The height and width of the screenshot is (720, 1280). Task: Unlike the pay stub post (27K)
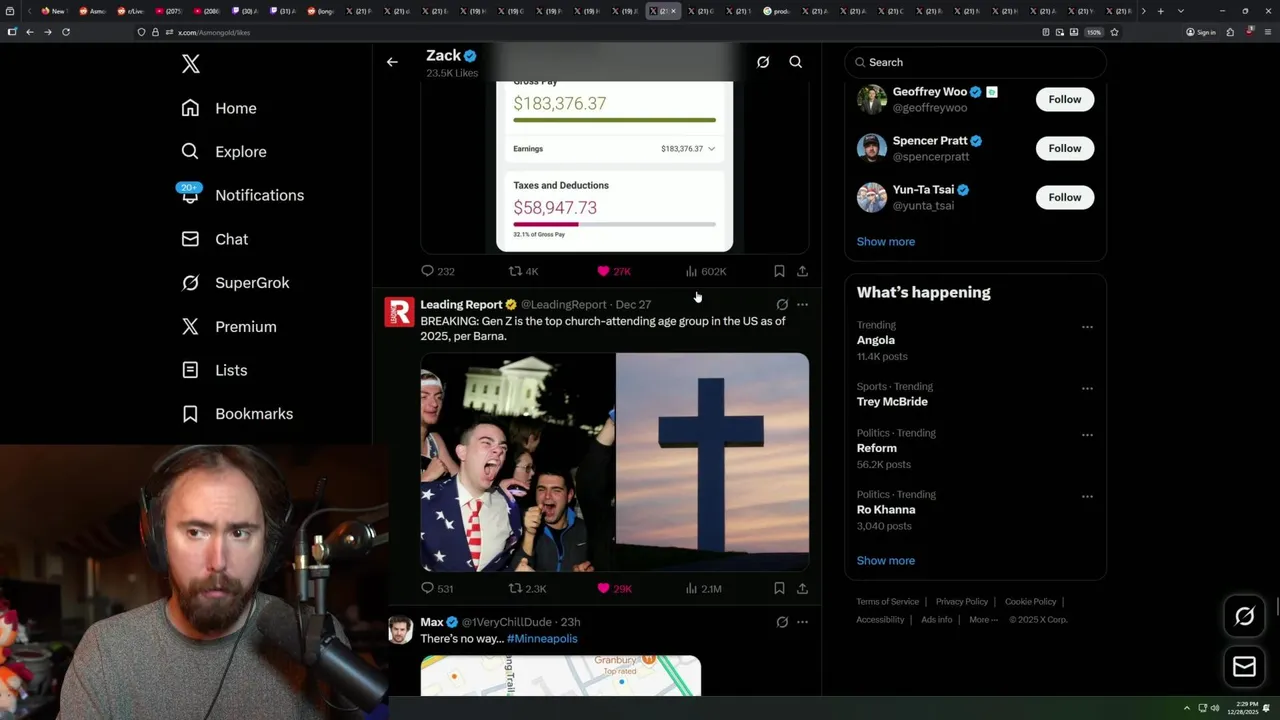[x=613, y=271]
